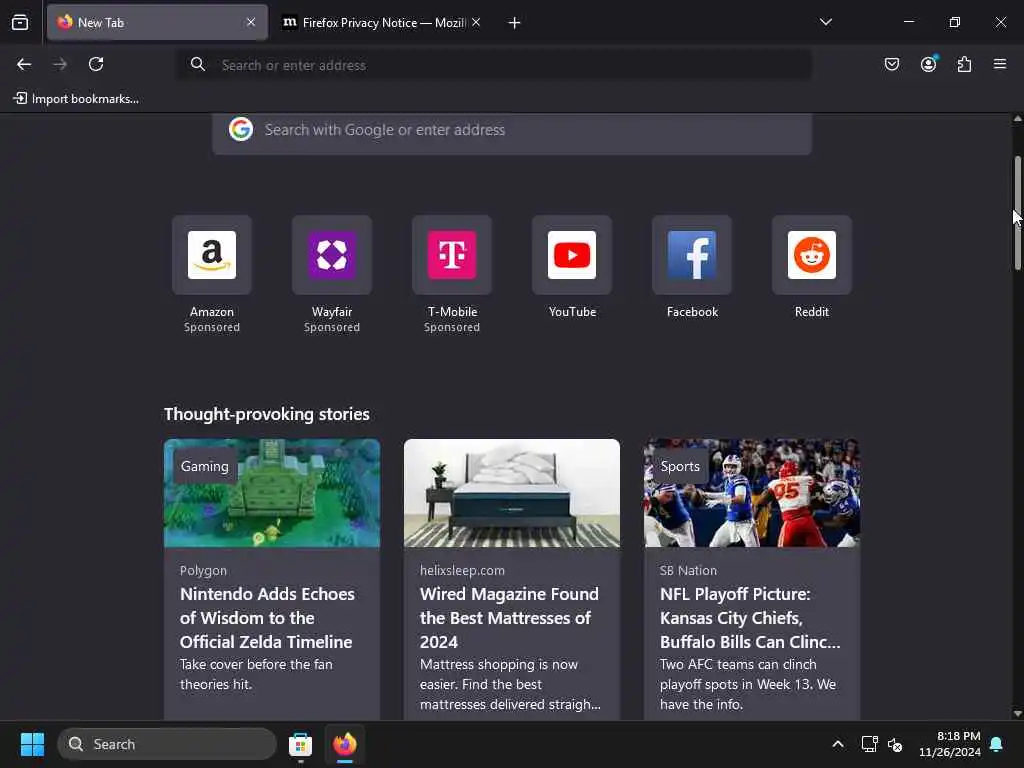1024x768 pixels.
Task: Focus the Search or enter address bar
Action: pos(495,65)
